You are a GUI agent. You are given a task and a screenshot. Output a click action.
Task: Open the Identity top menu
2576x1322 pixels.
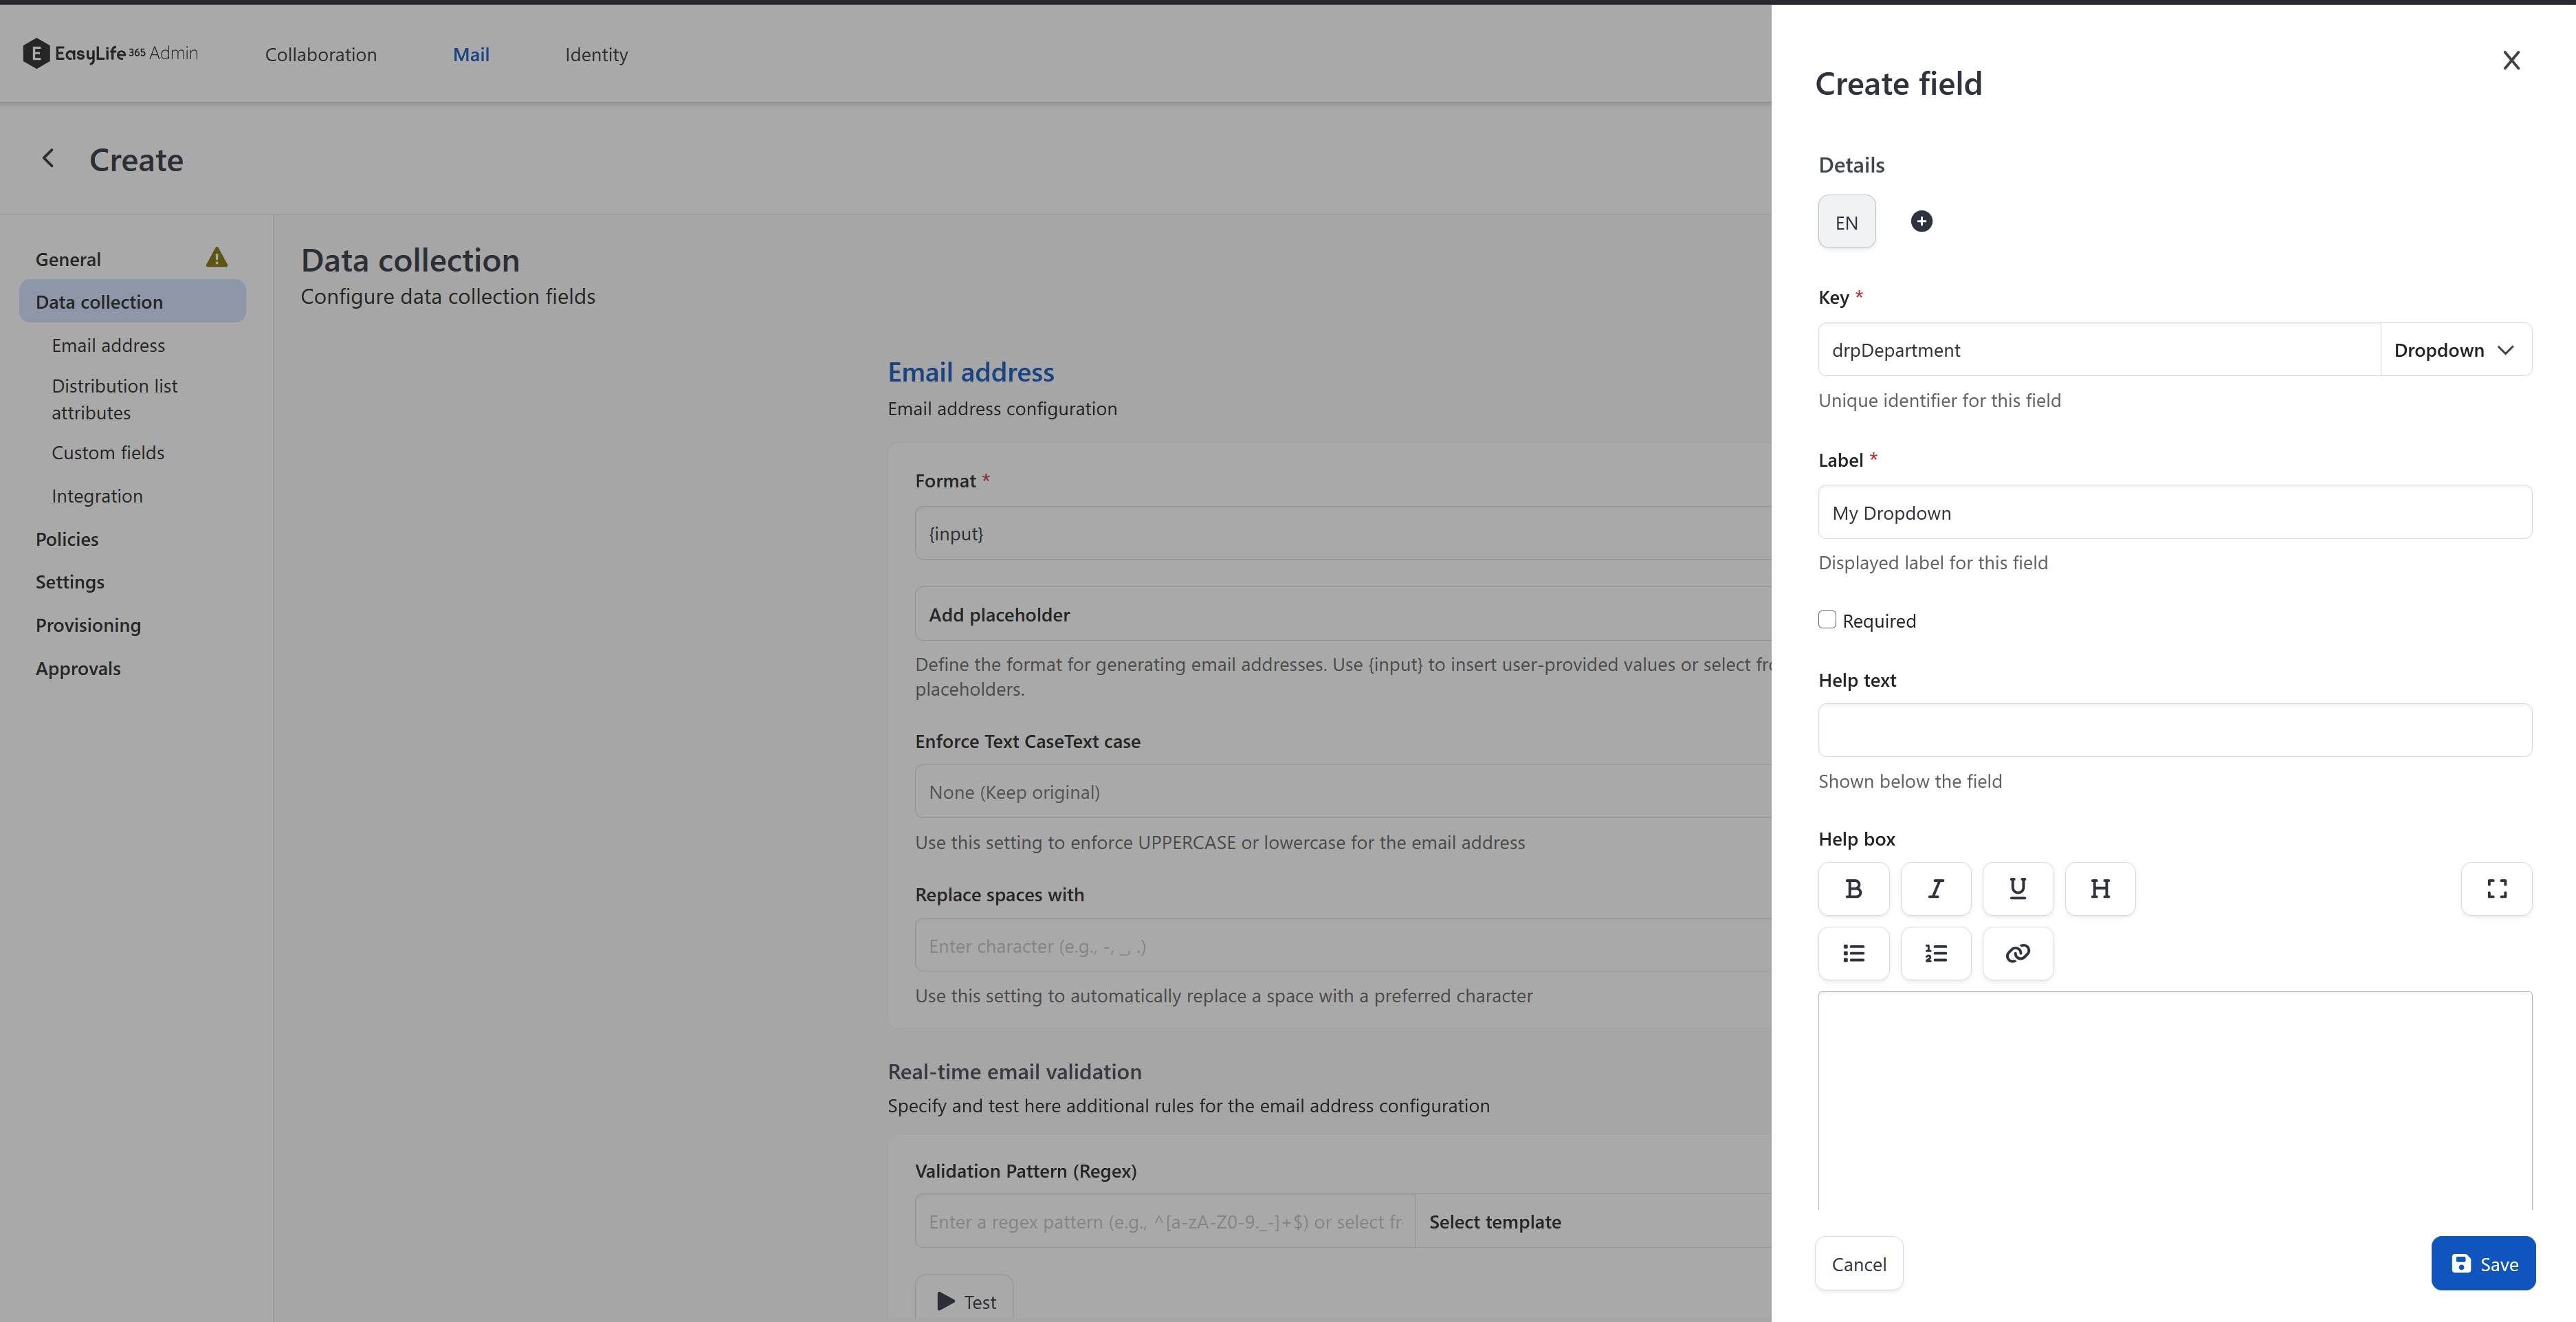point(596,54)
